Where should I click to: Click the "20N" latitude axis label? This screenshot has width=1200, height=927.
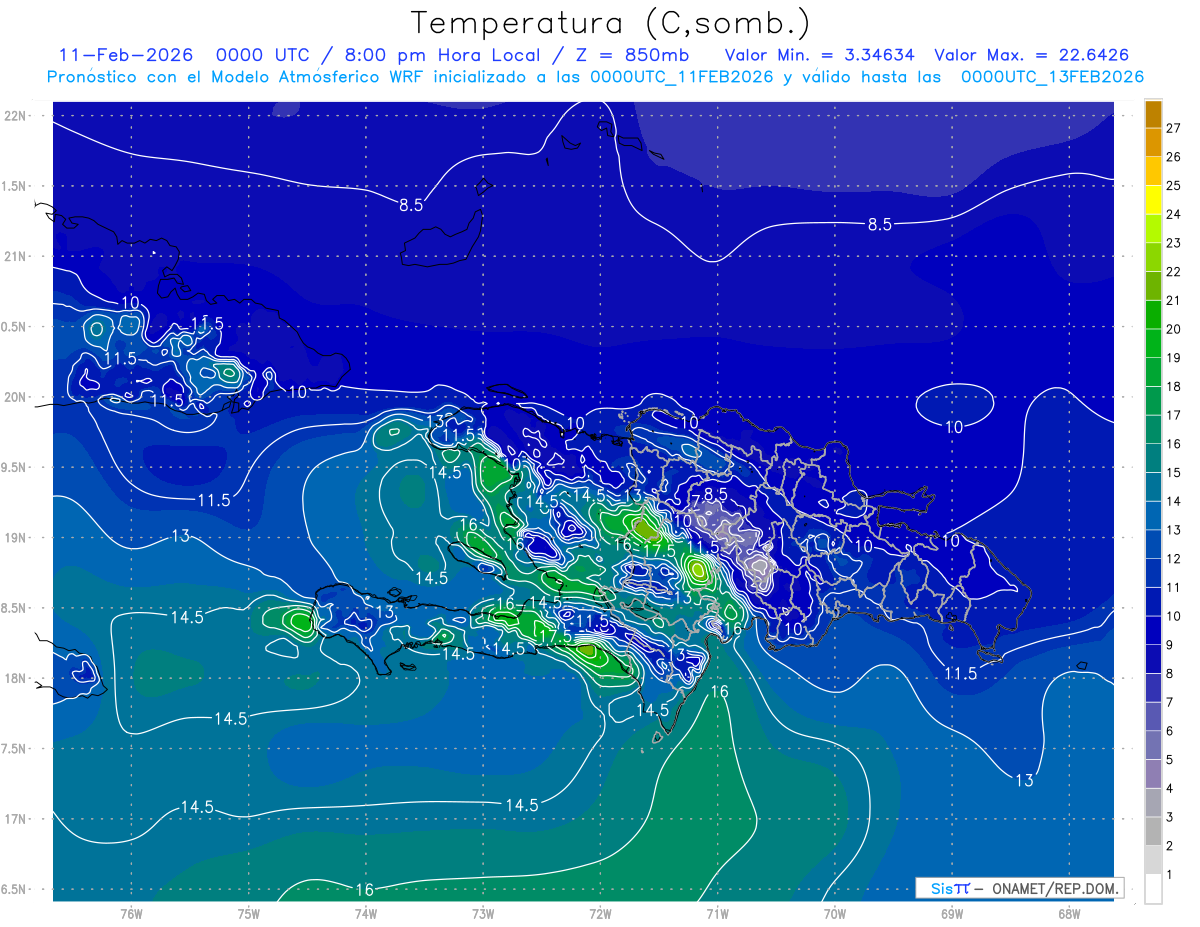pyautogui.click(x=17, y=397)
